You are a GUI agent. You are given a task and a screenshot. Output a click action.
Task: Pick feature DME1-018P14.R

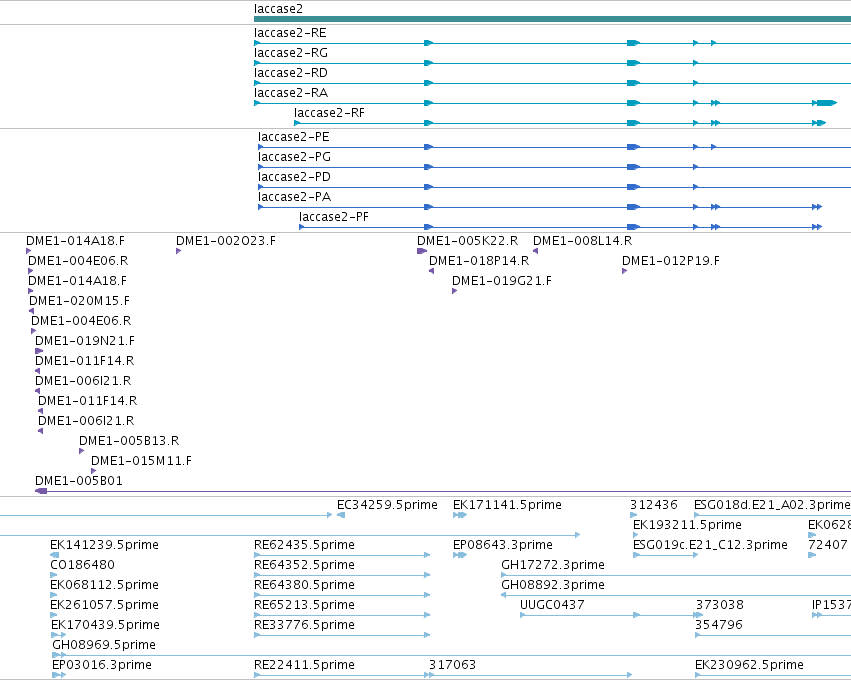479,261
